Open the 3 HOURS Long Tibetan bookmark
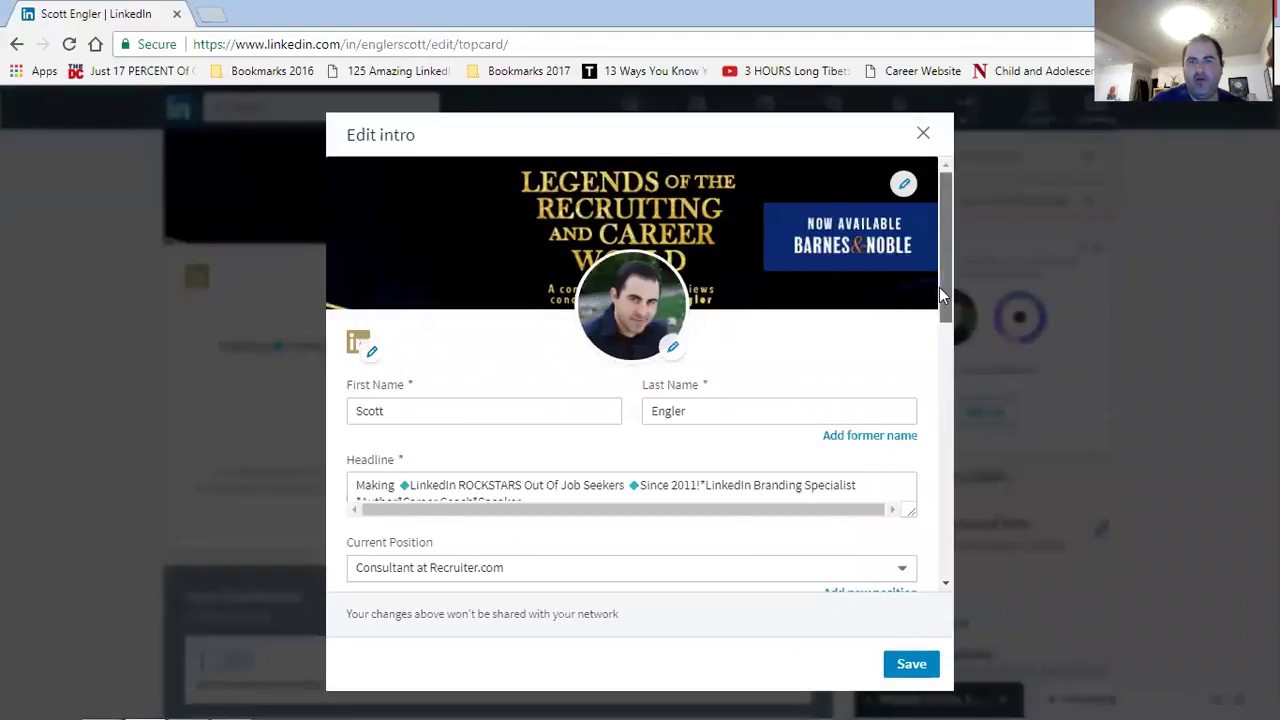 pos(786,71)
